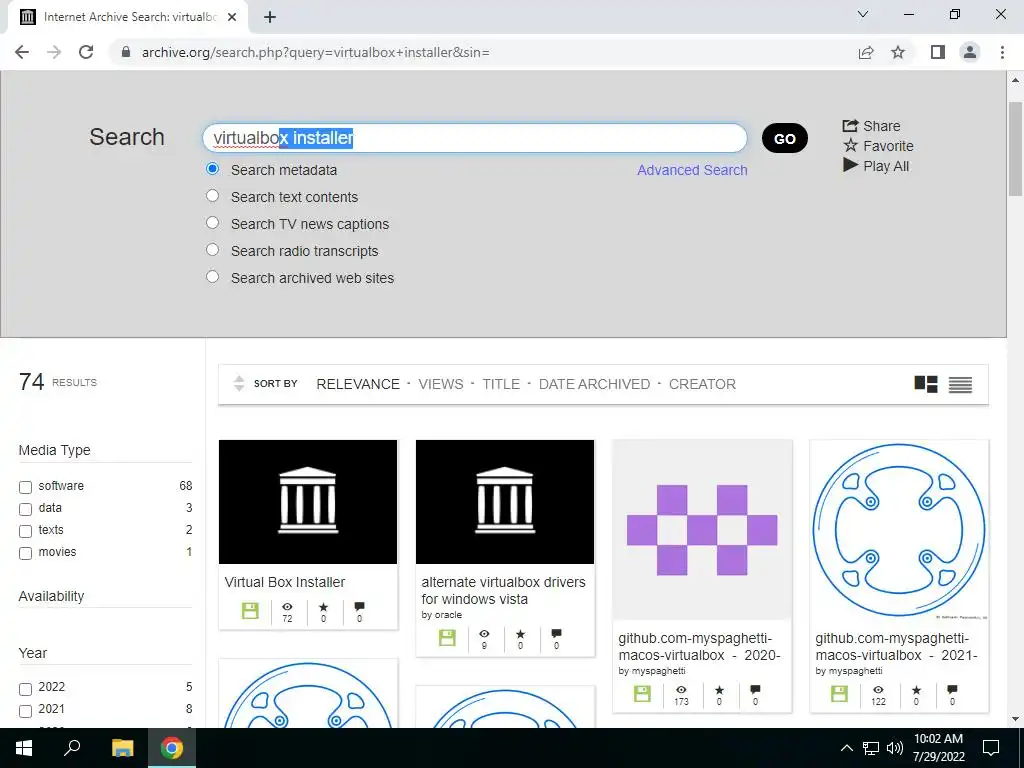
Task: Open the Chrome three-dot menu
Action: [x=1002, y=52]
